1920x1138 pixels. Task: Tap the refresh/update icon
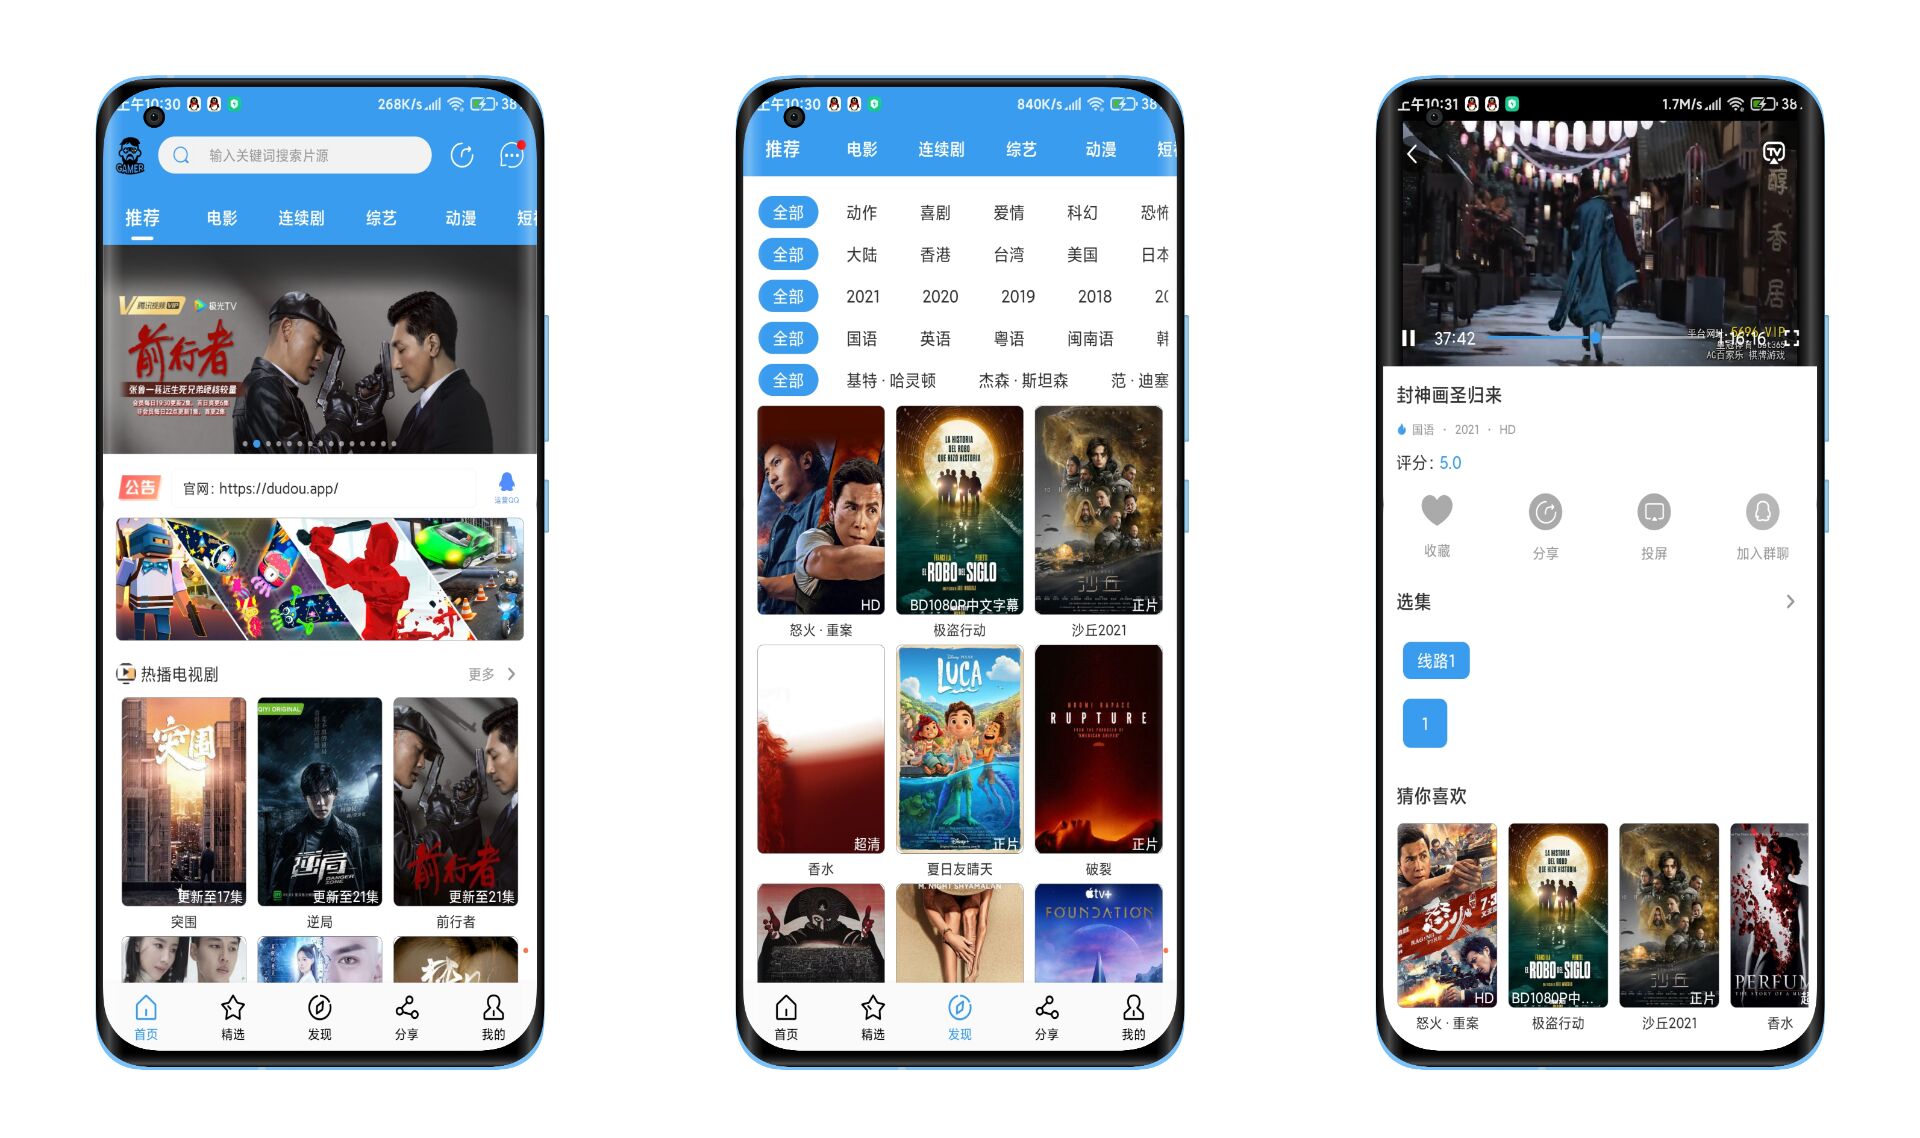460,153
